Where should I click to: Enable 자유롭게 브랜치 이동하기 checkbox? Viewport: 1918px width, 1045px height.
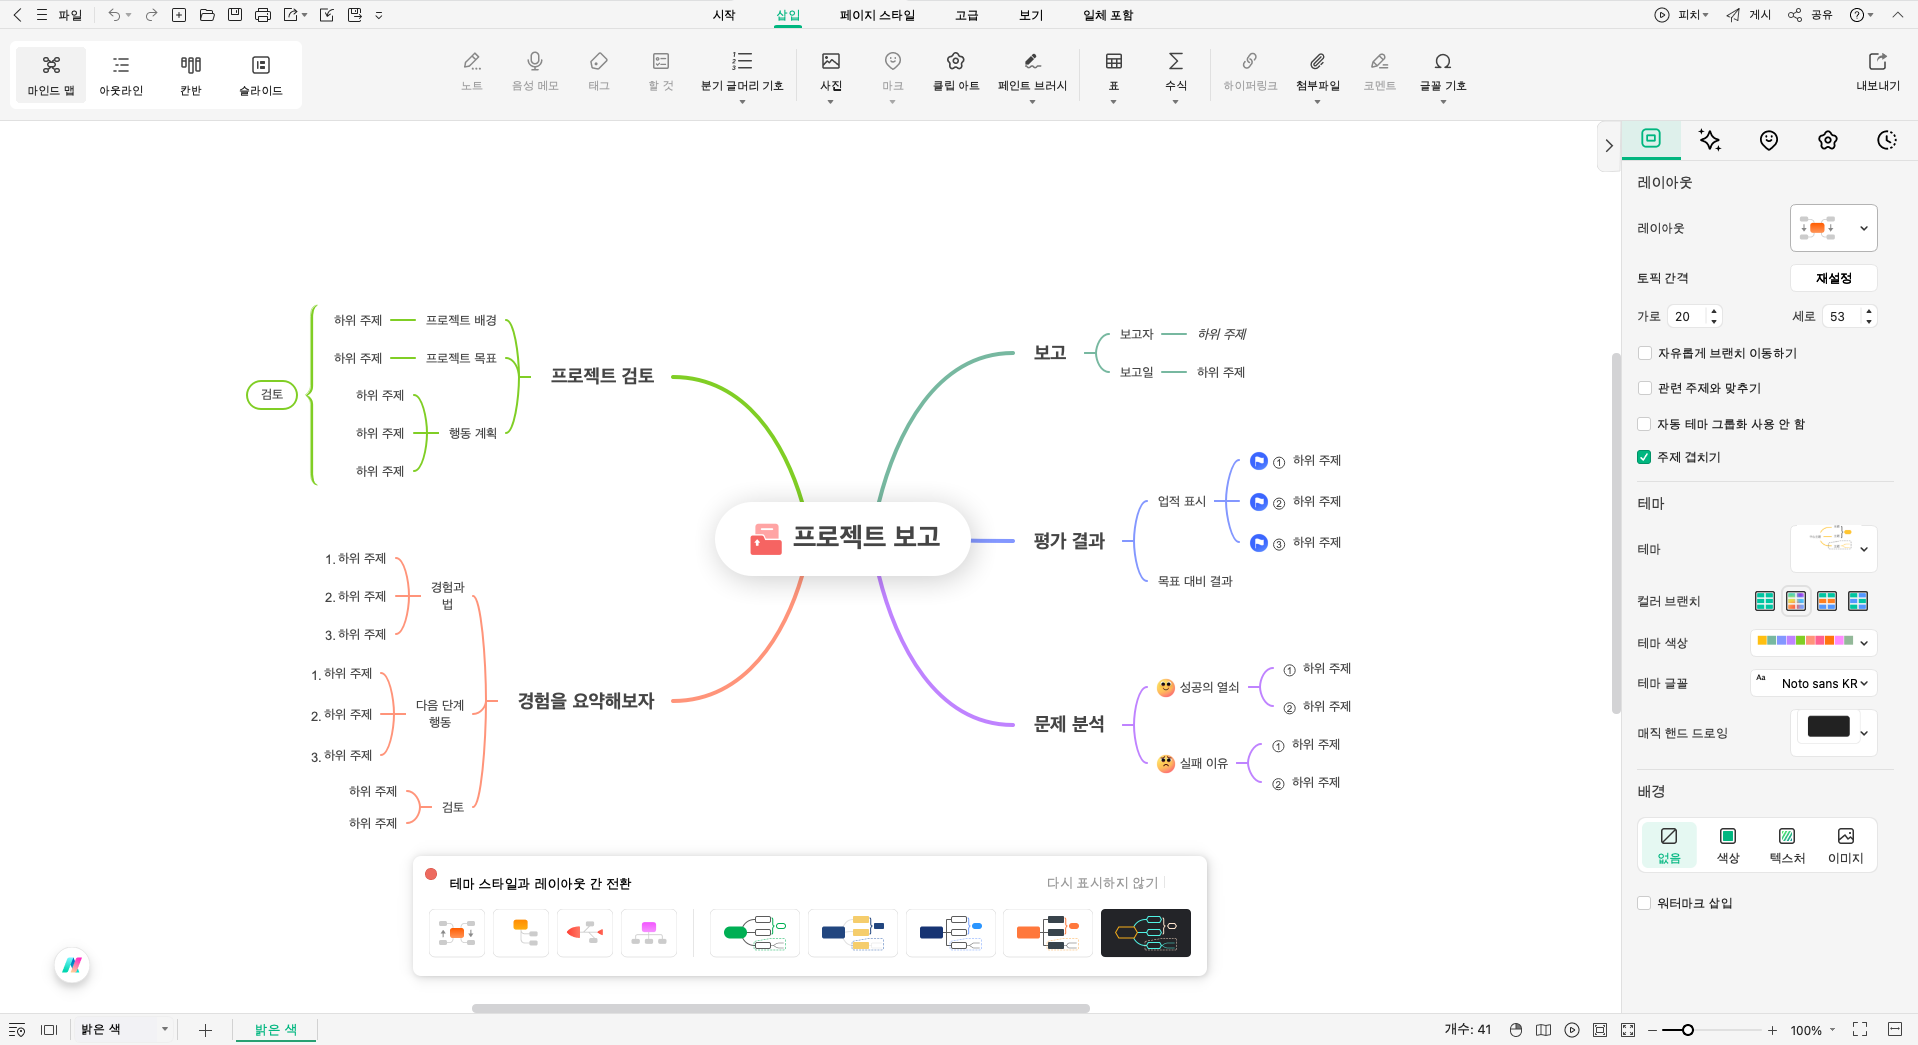point(1644,353)
